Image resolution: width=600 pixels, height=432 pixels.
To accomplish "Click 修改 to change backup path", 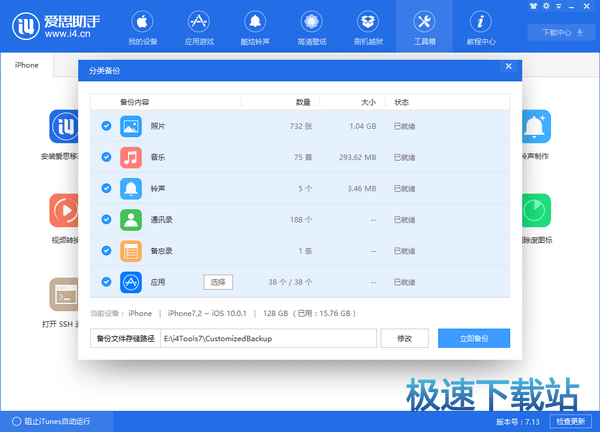I will tap(404, 338).
